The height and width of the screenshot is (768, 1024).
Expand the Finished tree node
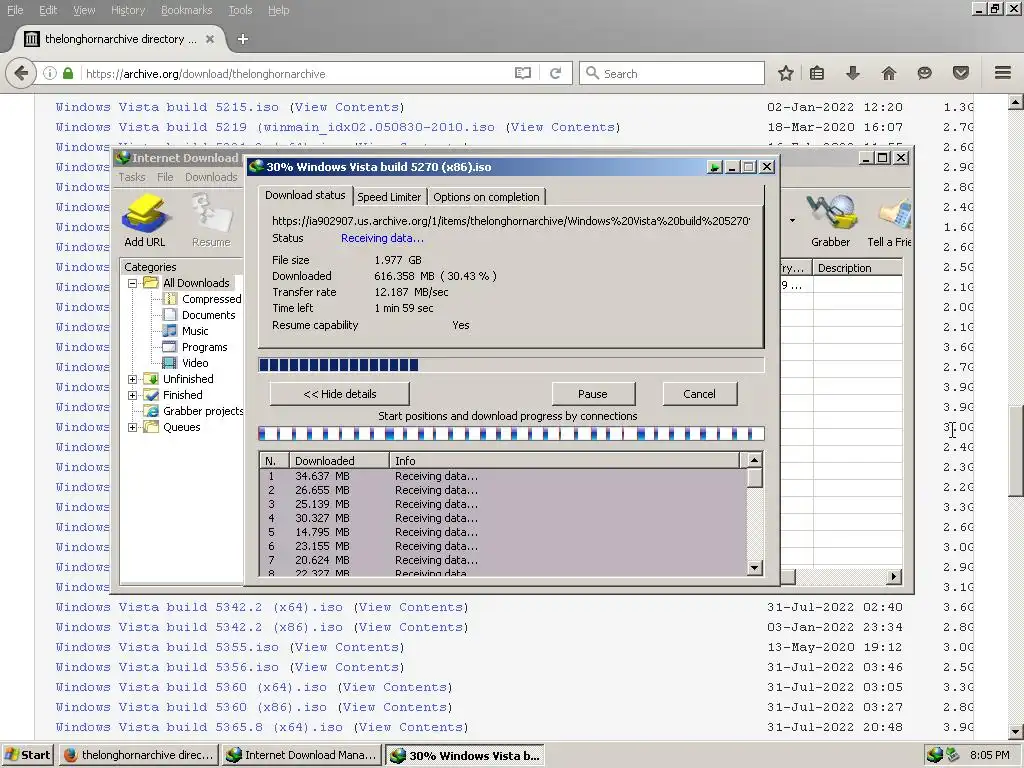pyautogui.click(x=133, y=395)
